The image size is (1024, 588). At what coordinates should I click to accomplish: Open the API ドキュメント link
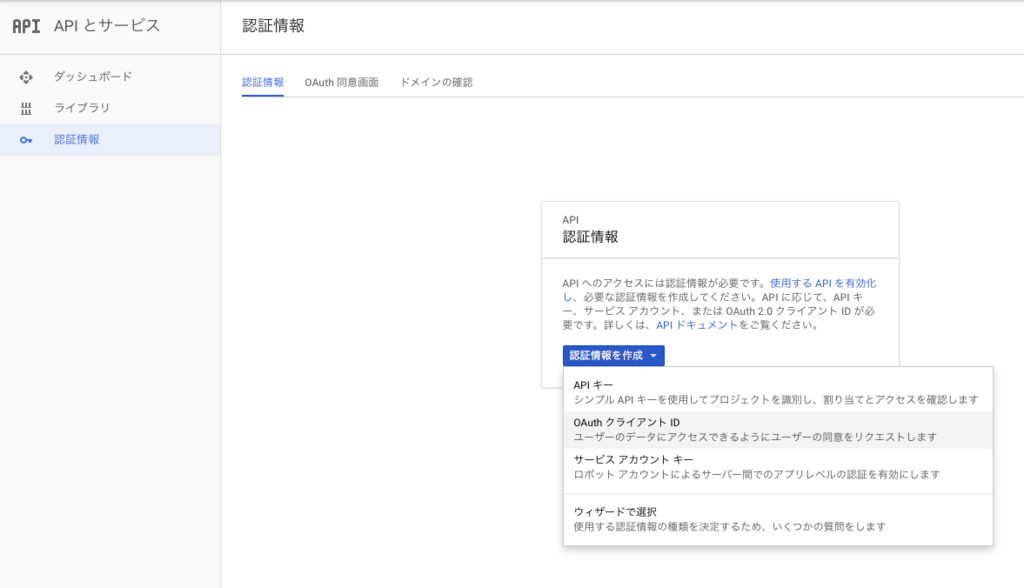click(x=697, y=325)
